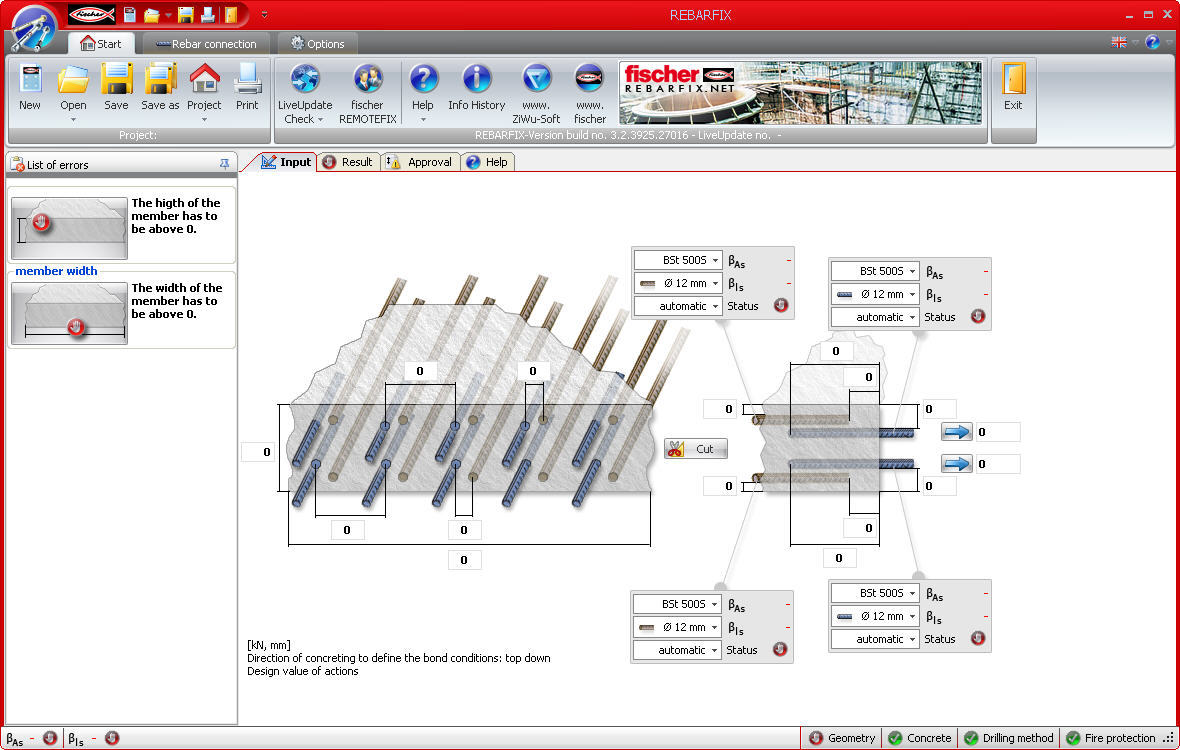1180x750 pixels.
Task: Click the upper load value input field
Action: pyautogui.click(x=998, y=432)
